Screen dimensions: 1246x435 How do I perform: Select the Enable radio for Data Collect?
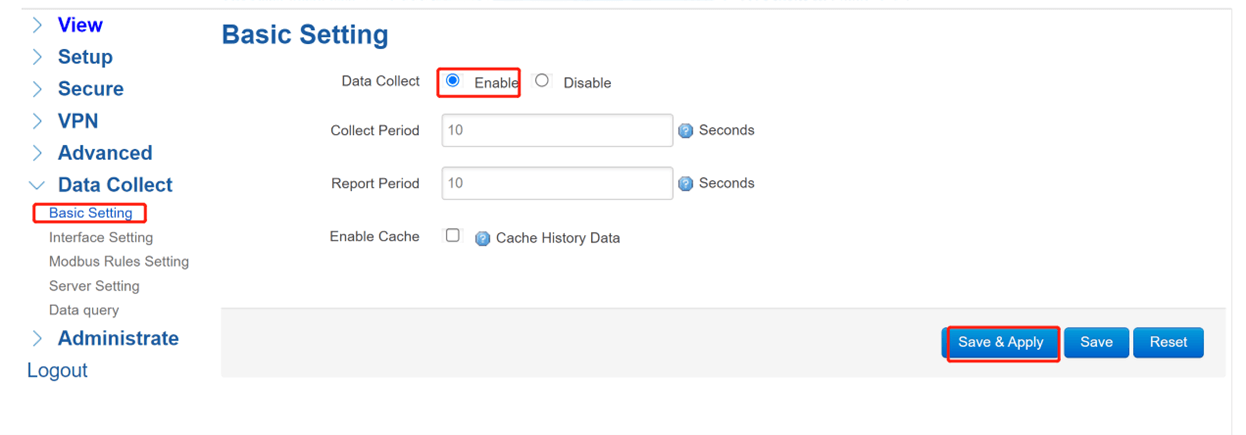(x=453, y=81)
